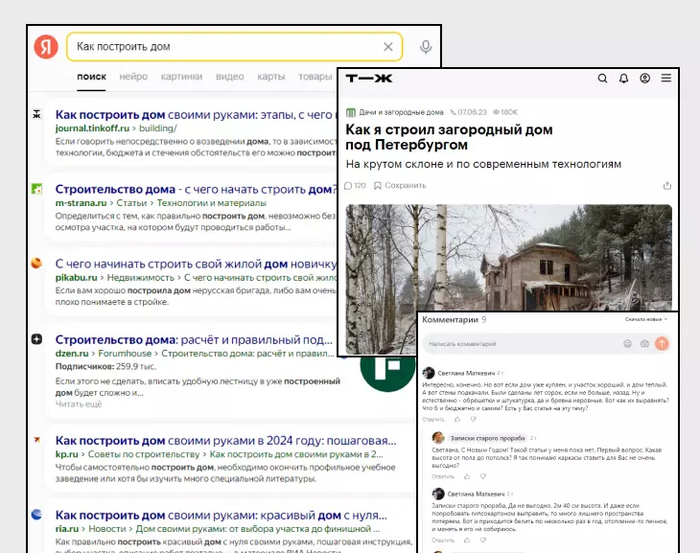Expand Читать ещё in the dzen.ru result

tap(78, 404)
